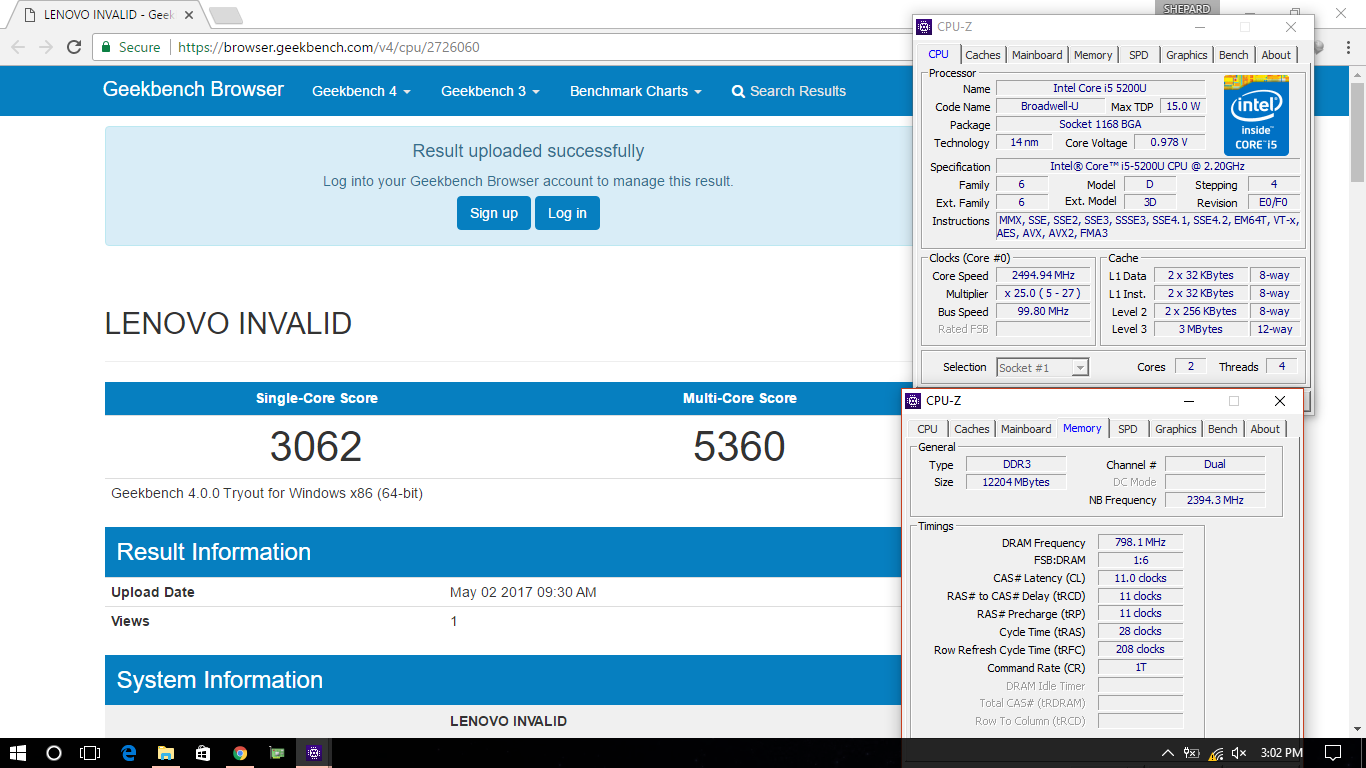The height and width of the screenshot is (768, 1366).
Task: Click the Sign up button
Action: pos(494,213)
